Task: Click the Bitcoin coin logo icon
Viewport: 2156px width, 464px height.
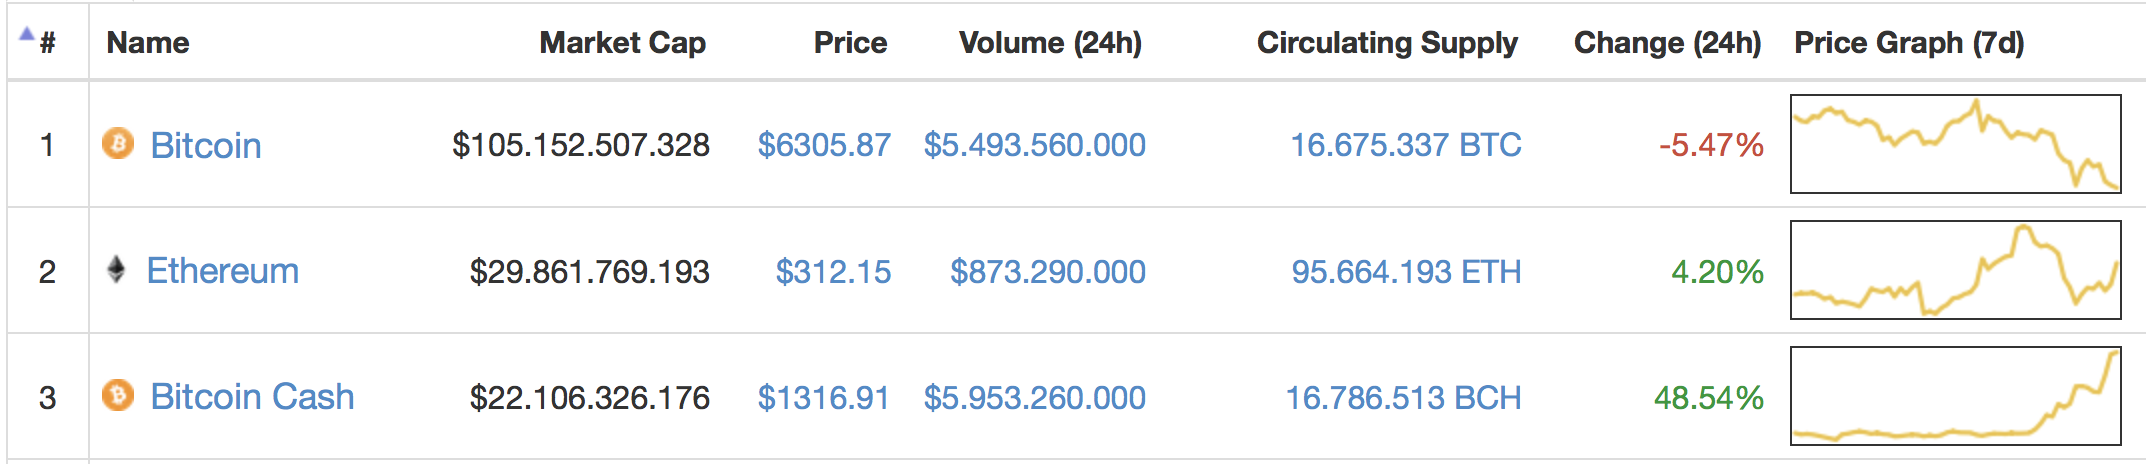Action: [x=118, y=144]
